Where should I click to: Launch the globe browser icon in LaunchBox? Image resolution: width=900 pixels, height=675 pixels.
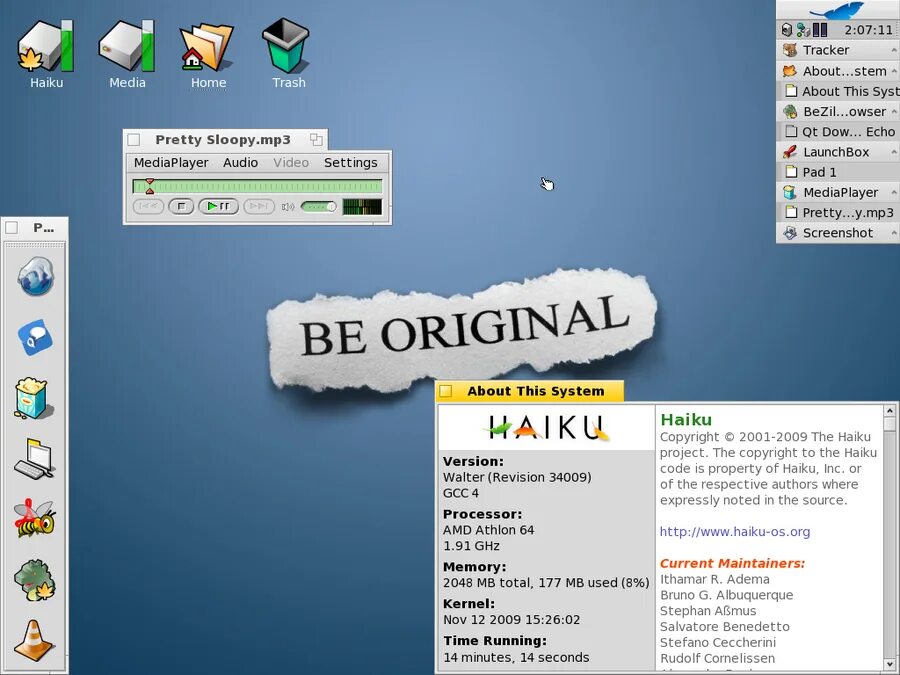[35, 276]
